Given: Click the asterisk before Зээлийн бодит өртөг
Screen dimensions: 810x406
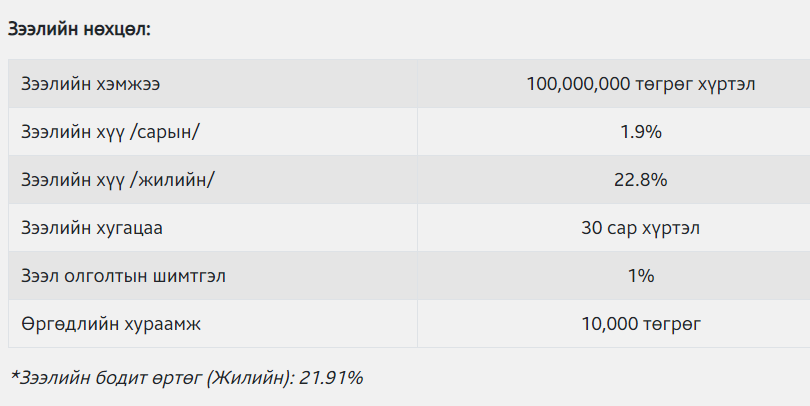Looking at the screenshot, I should click(x=14, y=376).
